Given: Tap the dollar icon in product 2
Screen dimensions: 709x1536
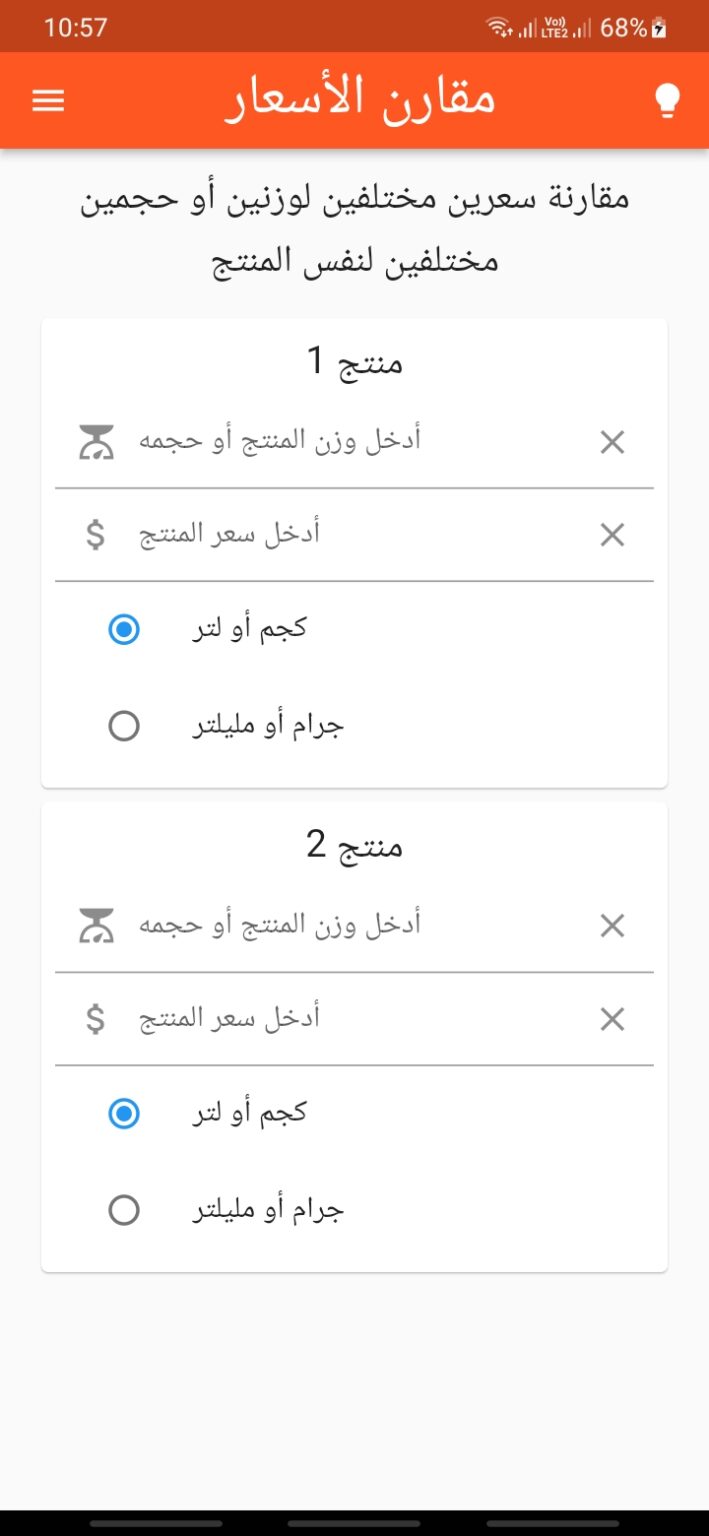Looking at the screenshot, I should tap(96, 1019).
